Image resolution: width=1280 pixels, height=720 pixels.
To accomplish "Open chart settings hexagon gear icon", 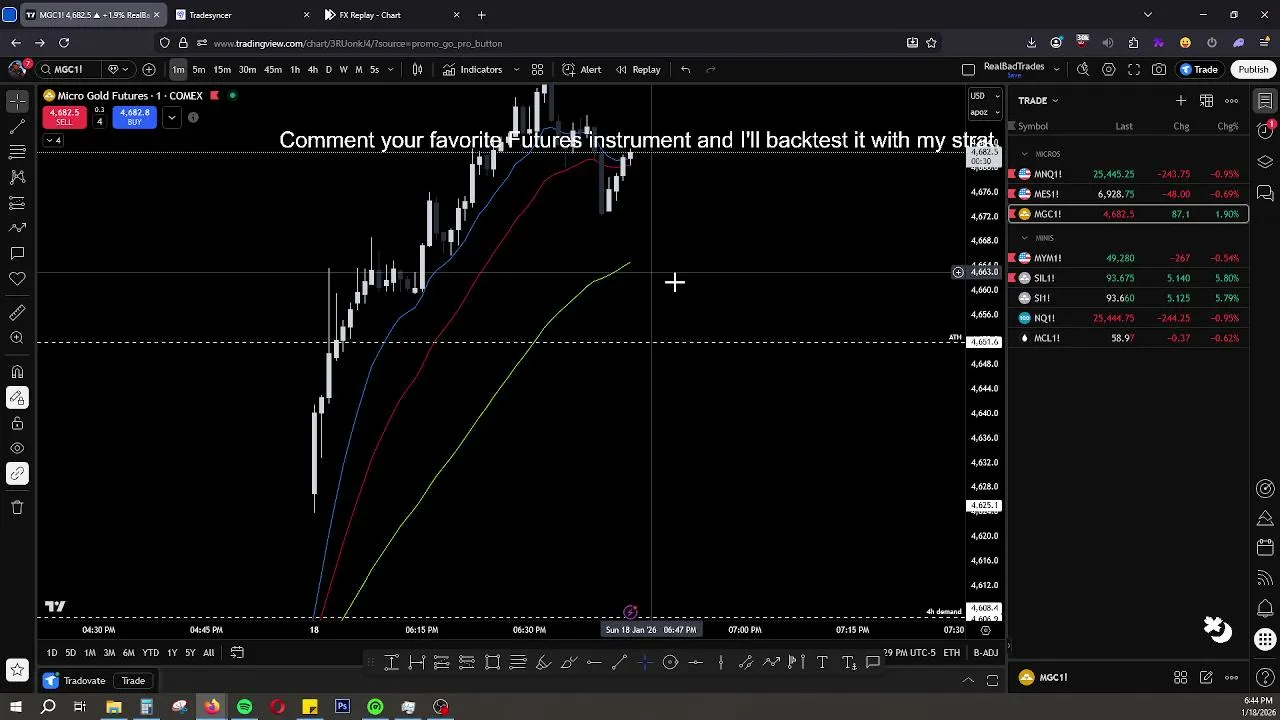I will [1109, 70].
